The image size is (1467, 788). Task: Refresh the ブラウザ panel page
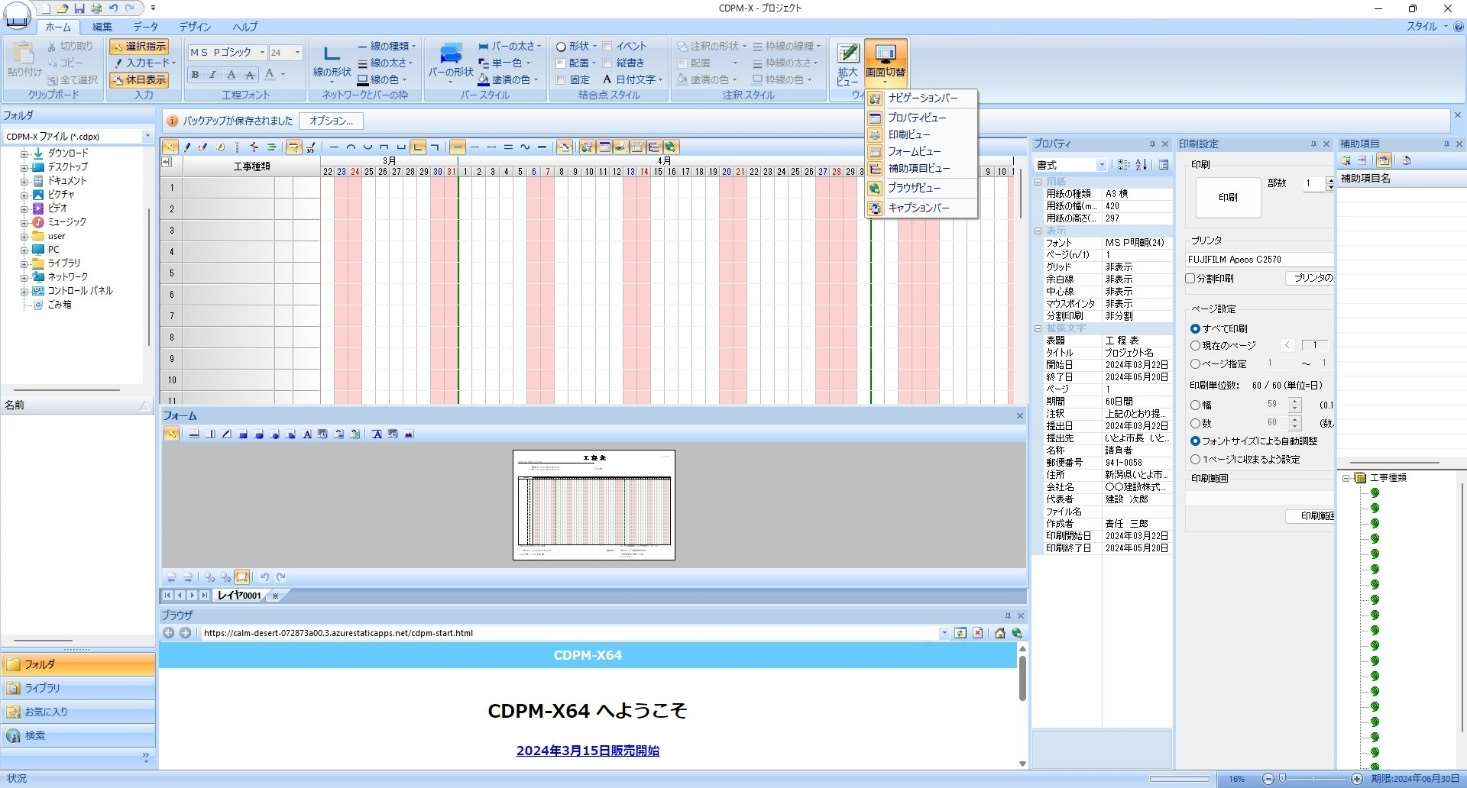point(960,633)
